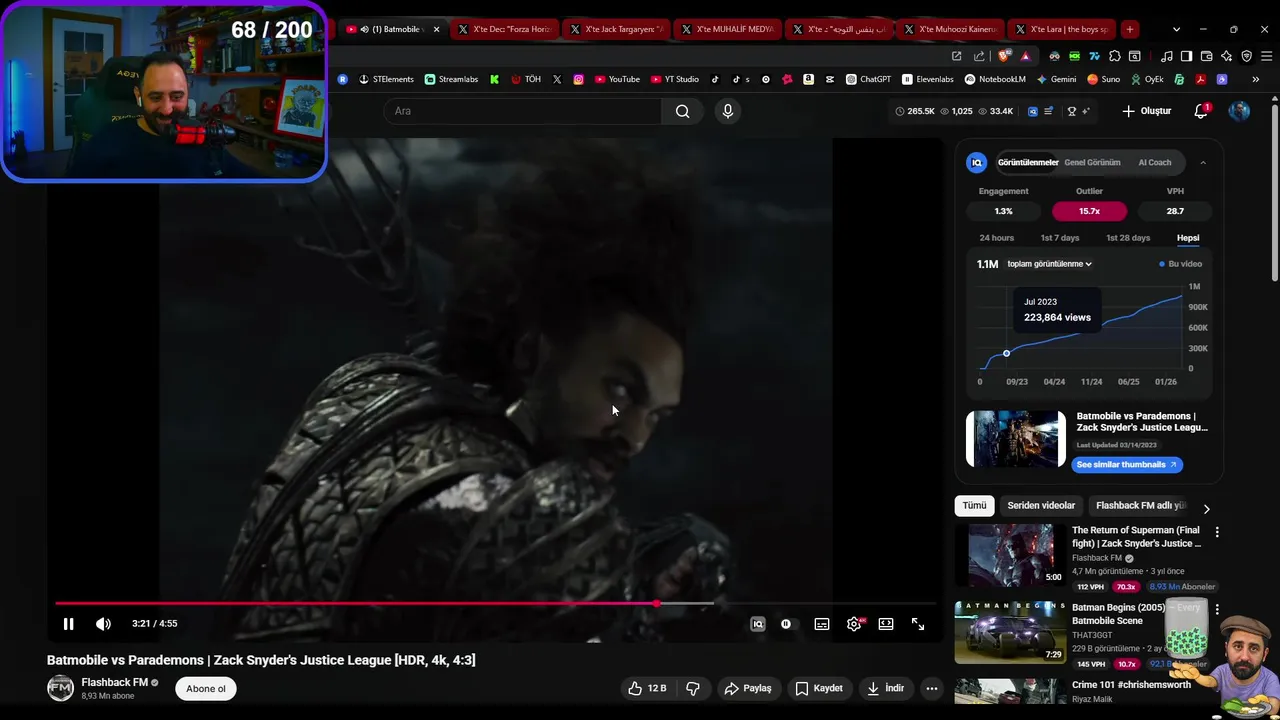Select the Genel Görünüm tab
This screenshot has width=1280, height=720.
[1092, 162]
